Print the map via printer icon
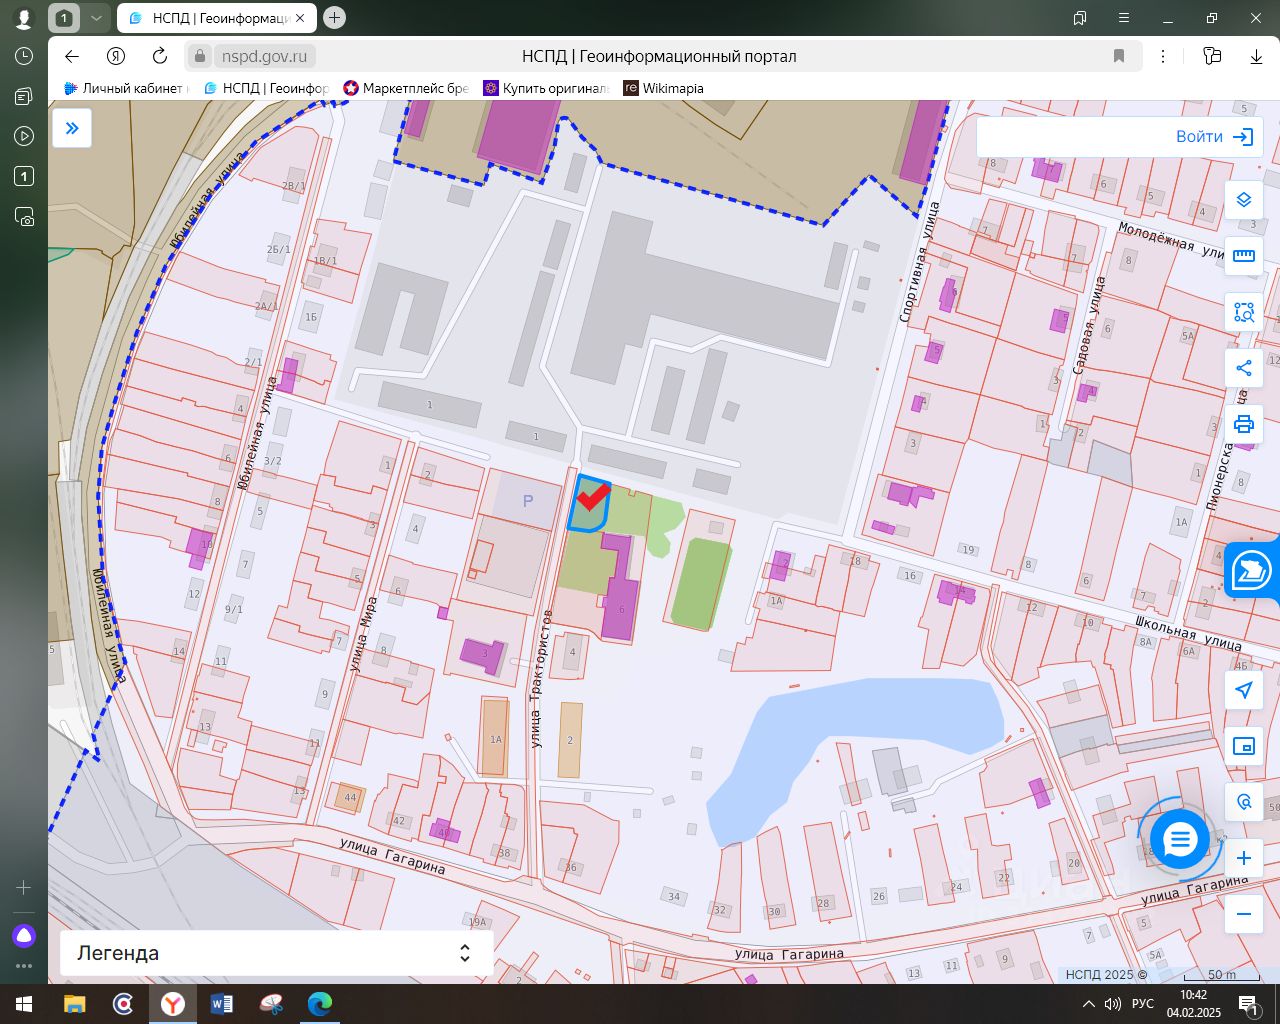1280x1024 pixels. pyautogui.click(x=1243, y=424)
